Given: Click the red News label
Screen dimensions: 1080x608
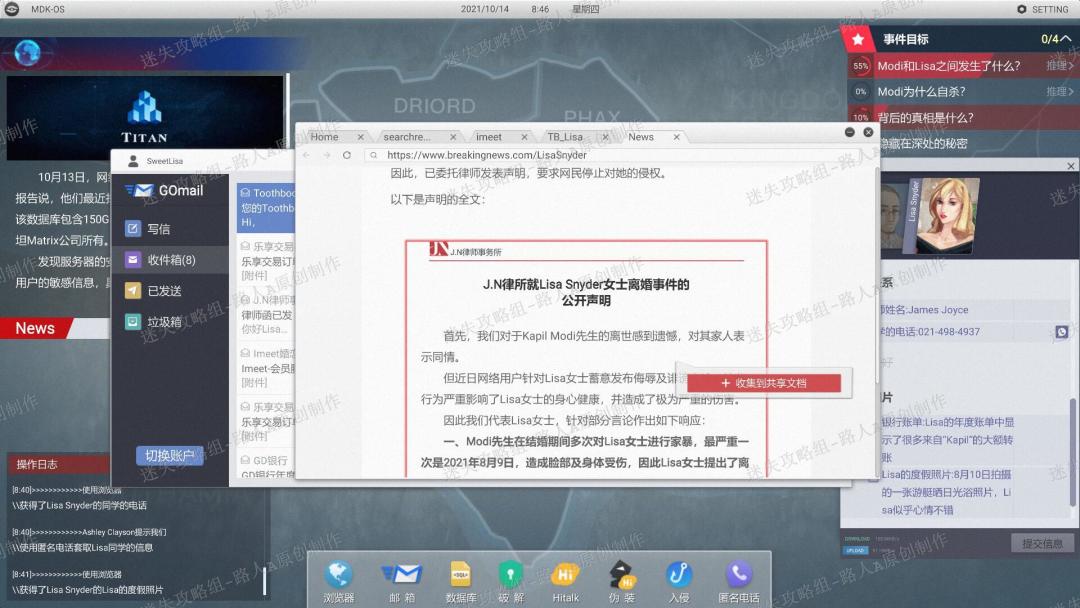Looking at the screenshot, I should click(36, 328).
